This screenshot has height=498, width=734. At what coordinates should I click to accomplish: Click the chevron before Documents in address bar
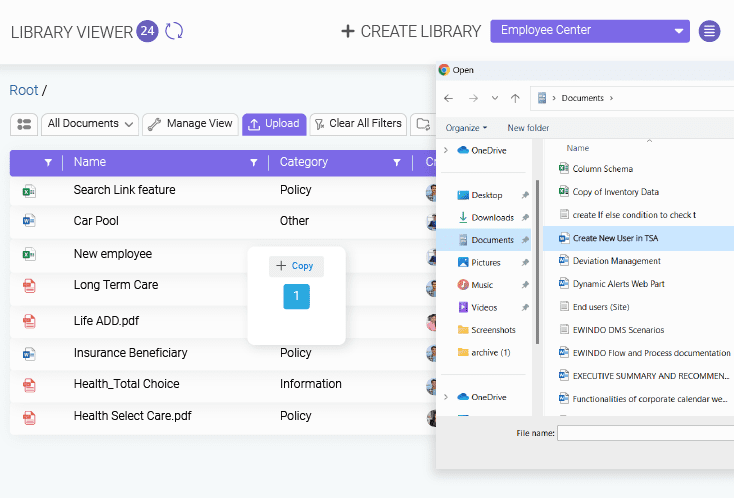(554, 98)
